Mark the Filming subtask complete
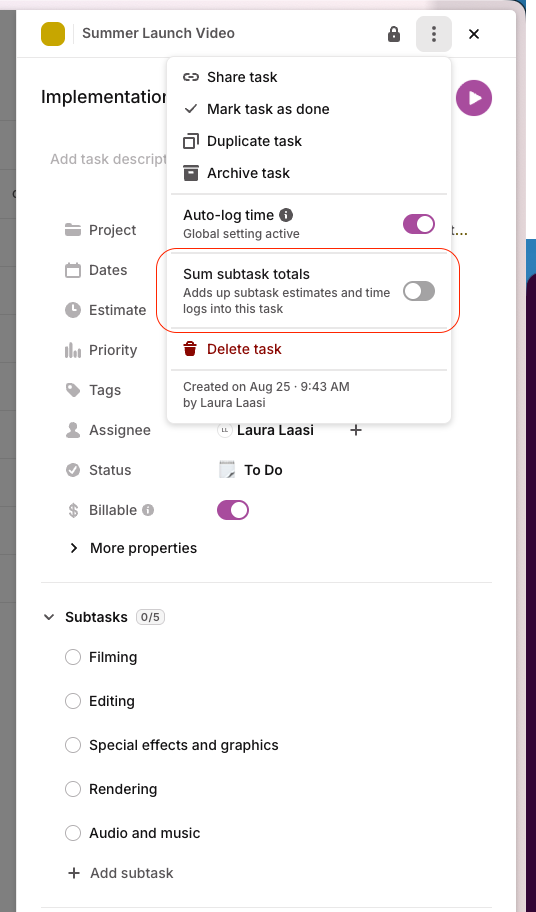This screenshot has height=912, width=536. 73,657
